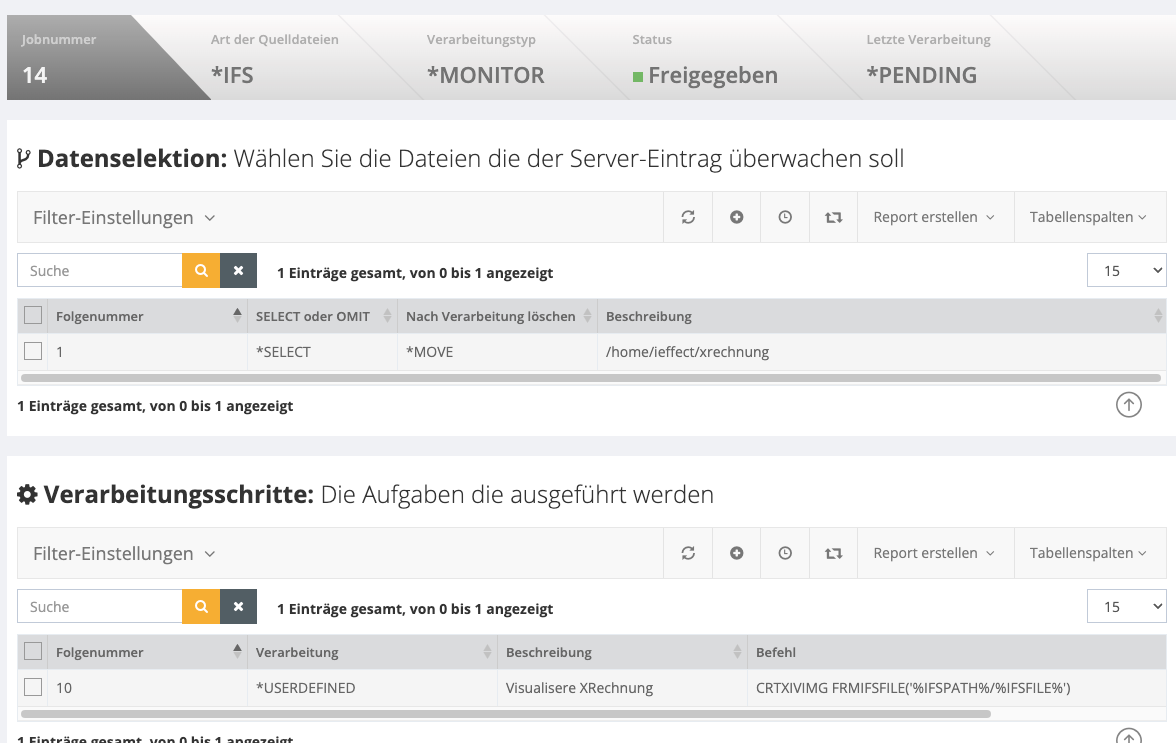1176x743 pixels.
Task: Tick checkbox for Folgenummer 10 row
Action: [33, 687]
